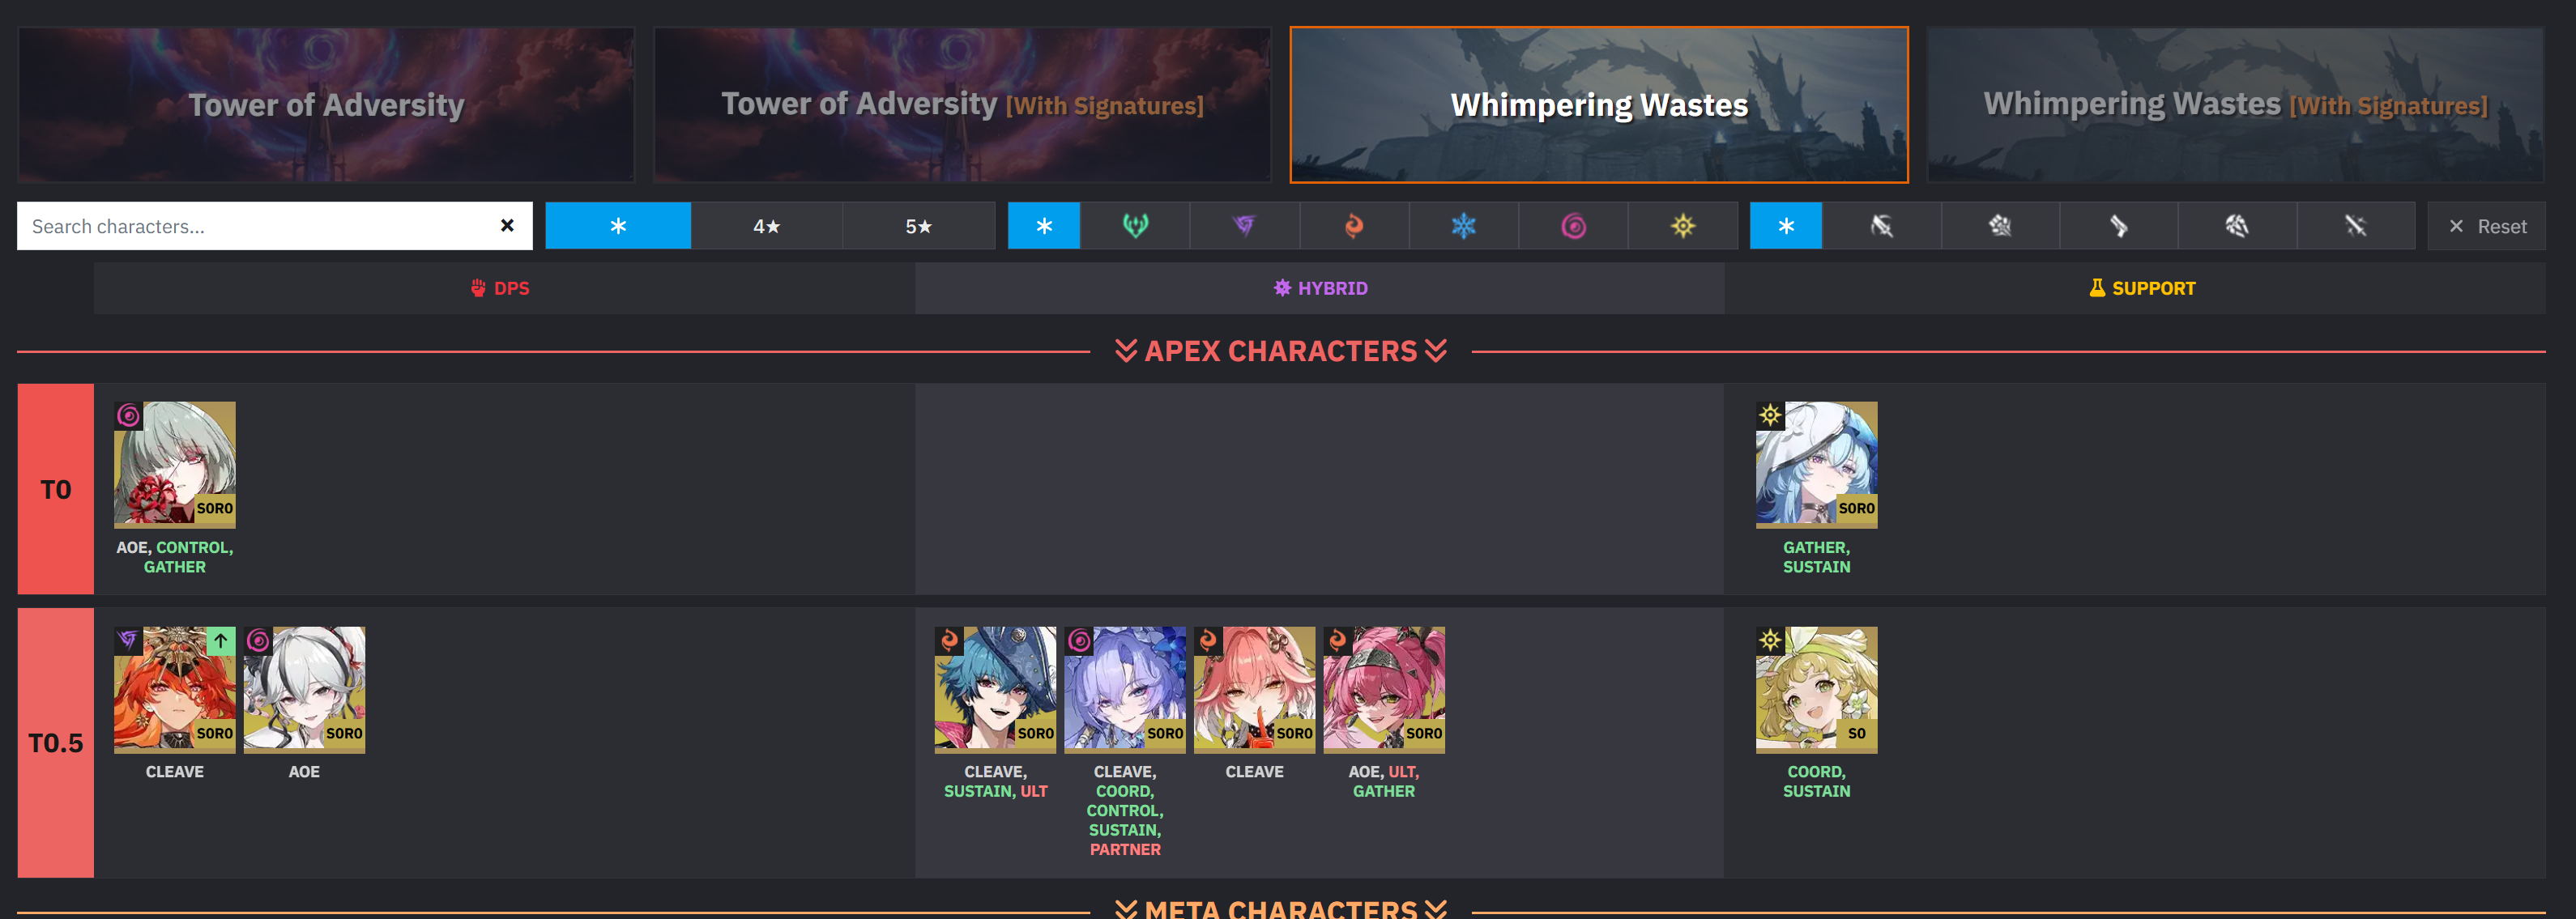2576x919 pixels.
Task: Filter by the yellow Spectro sun icon
Action: pyautogui.click(x=1683, y=226)
